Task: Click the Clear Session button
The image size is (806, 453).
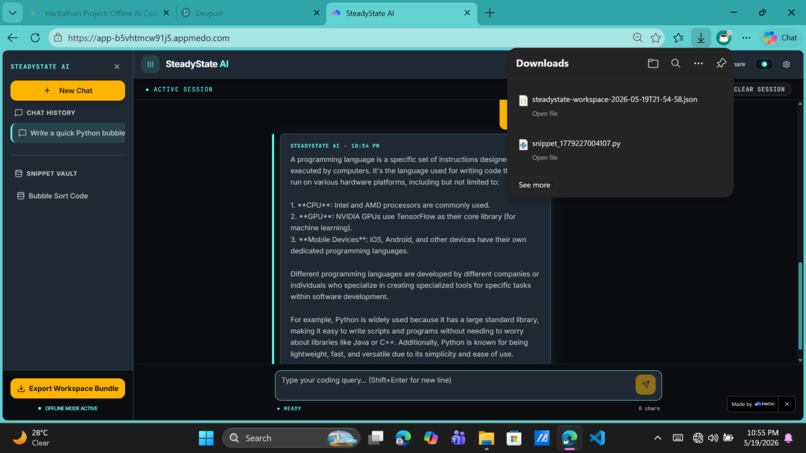Action: [759, 89]
